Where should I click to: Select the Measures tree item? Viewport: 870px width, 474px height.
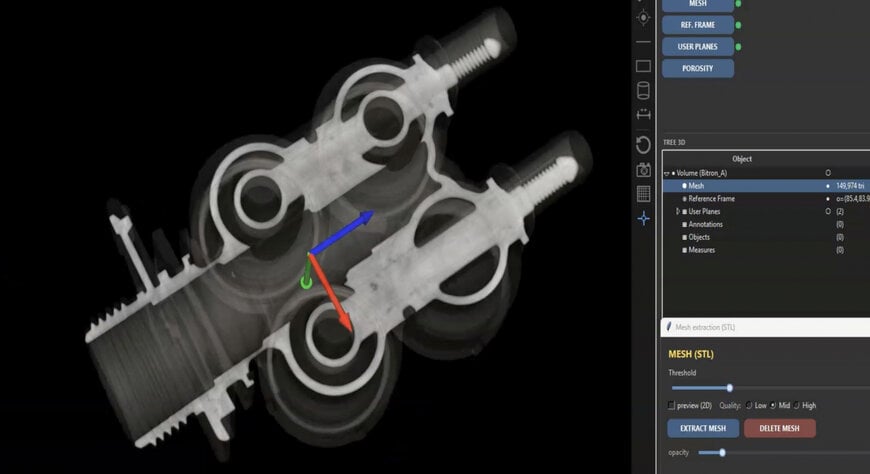[701, 250]
